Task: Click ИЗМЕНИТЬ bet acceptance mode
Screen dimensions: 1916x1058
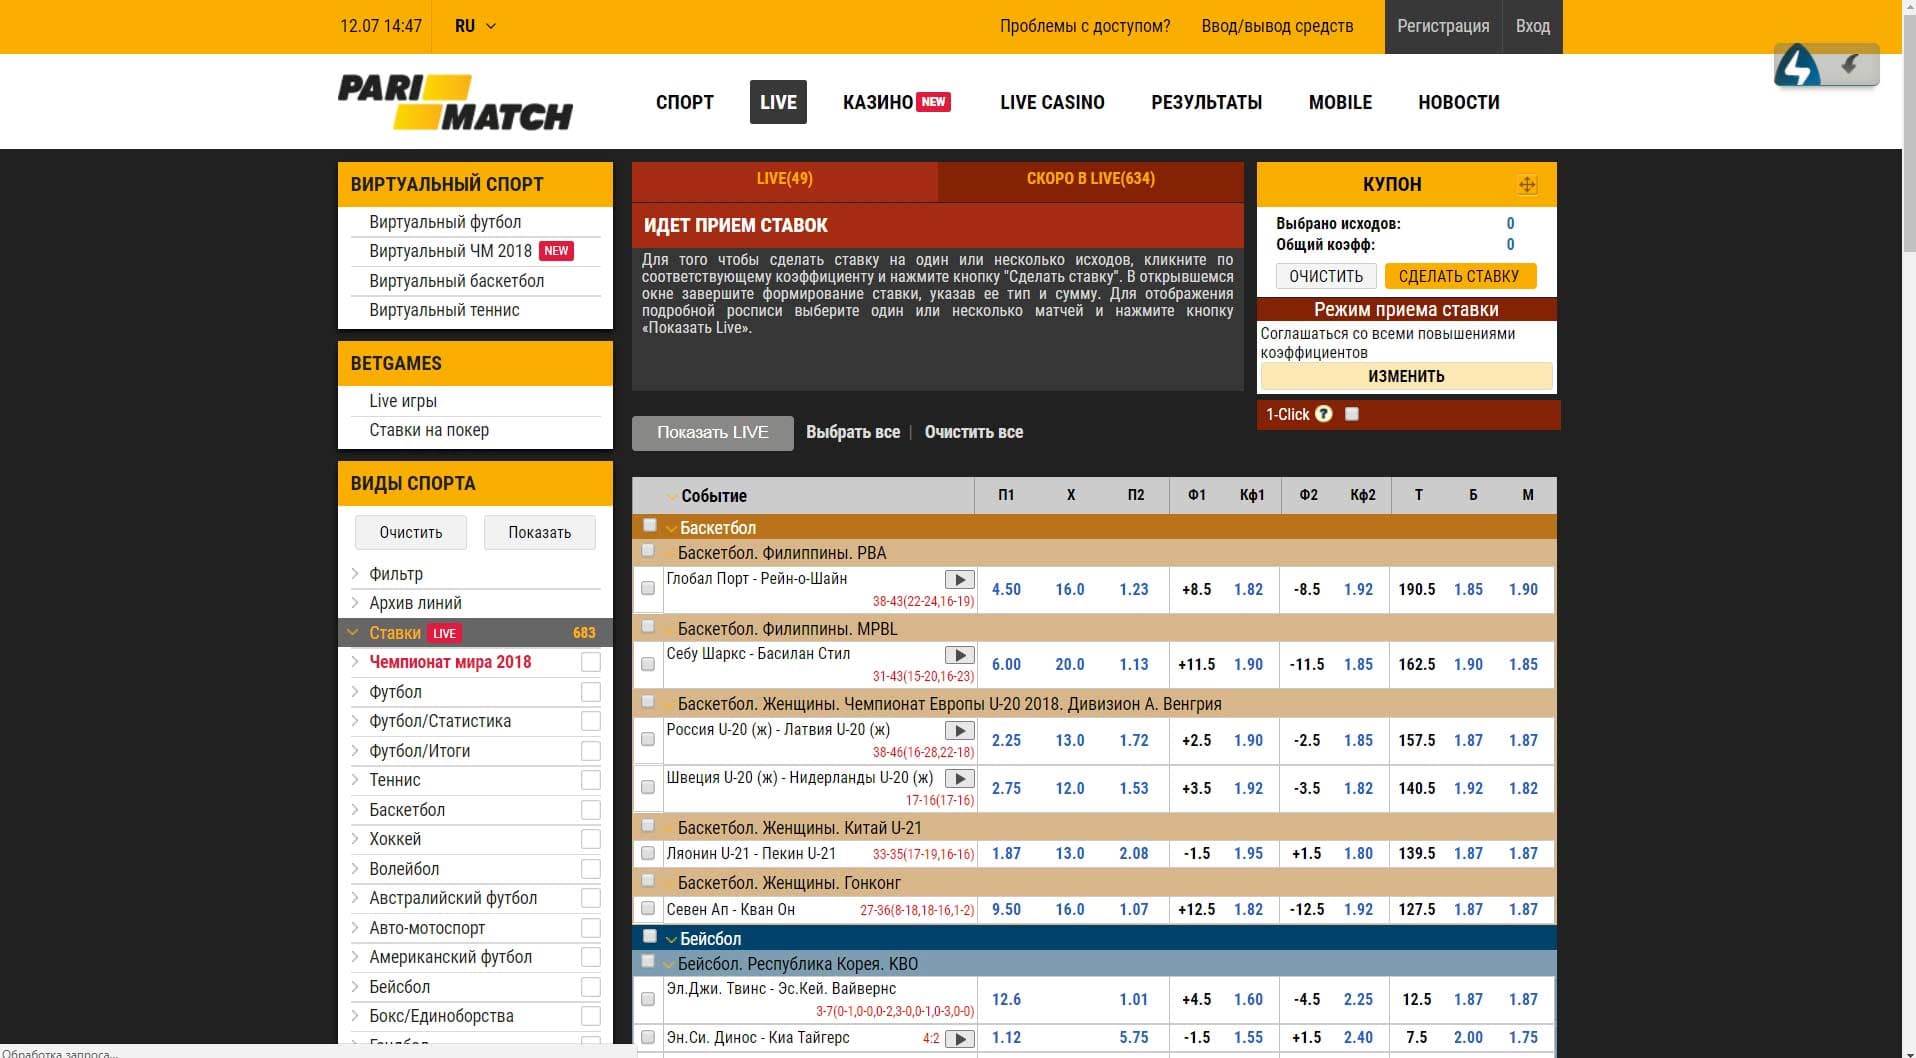Action: pos(1406,376)
